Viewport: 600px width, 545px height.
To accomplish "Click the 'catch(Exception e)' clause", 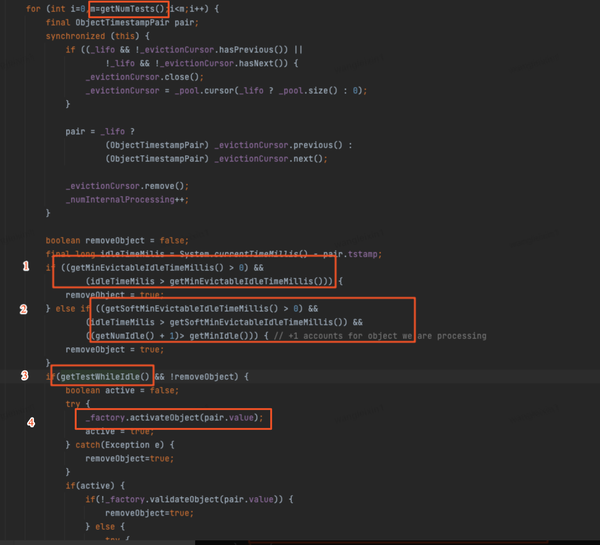I will click(x=120, y=445).
